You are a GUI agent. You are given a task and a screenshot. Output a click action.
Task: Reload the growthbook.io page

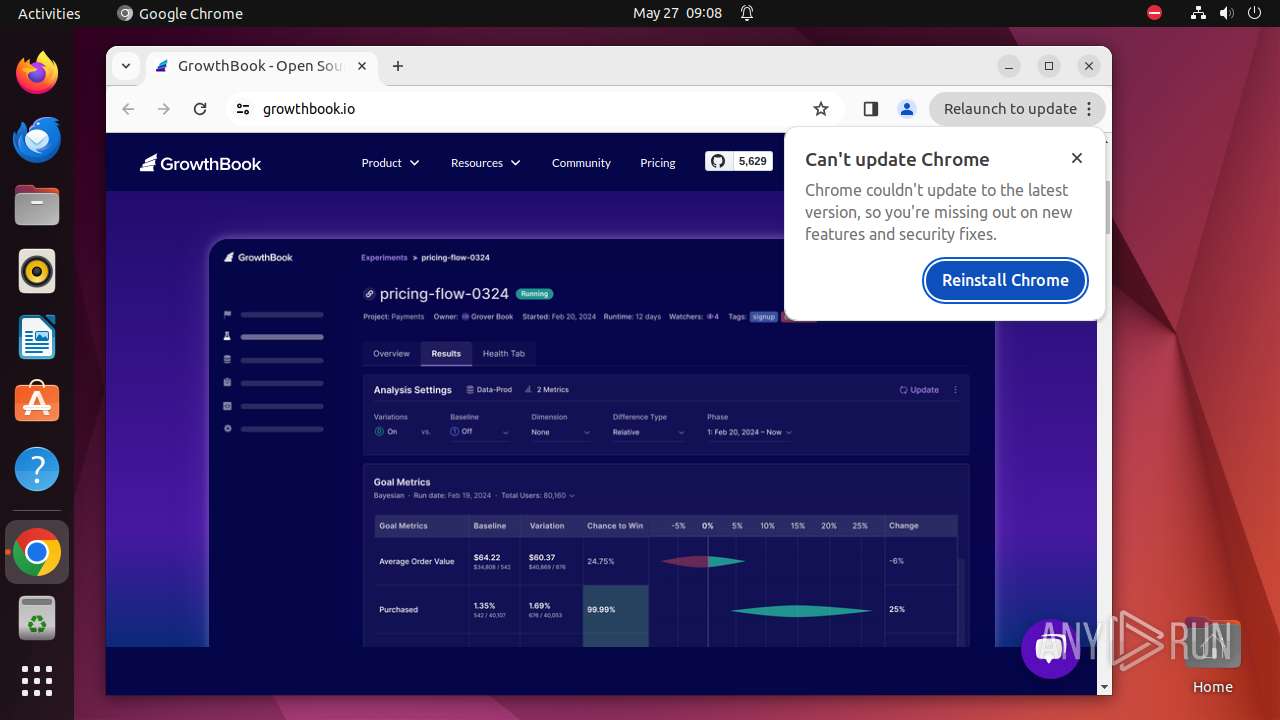coord(200,109)
